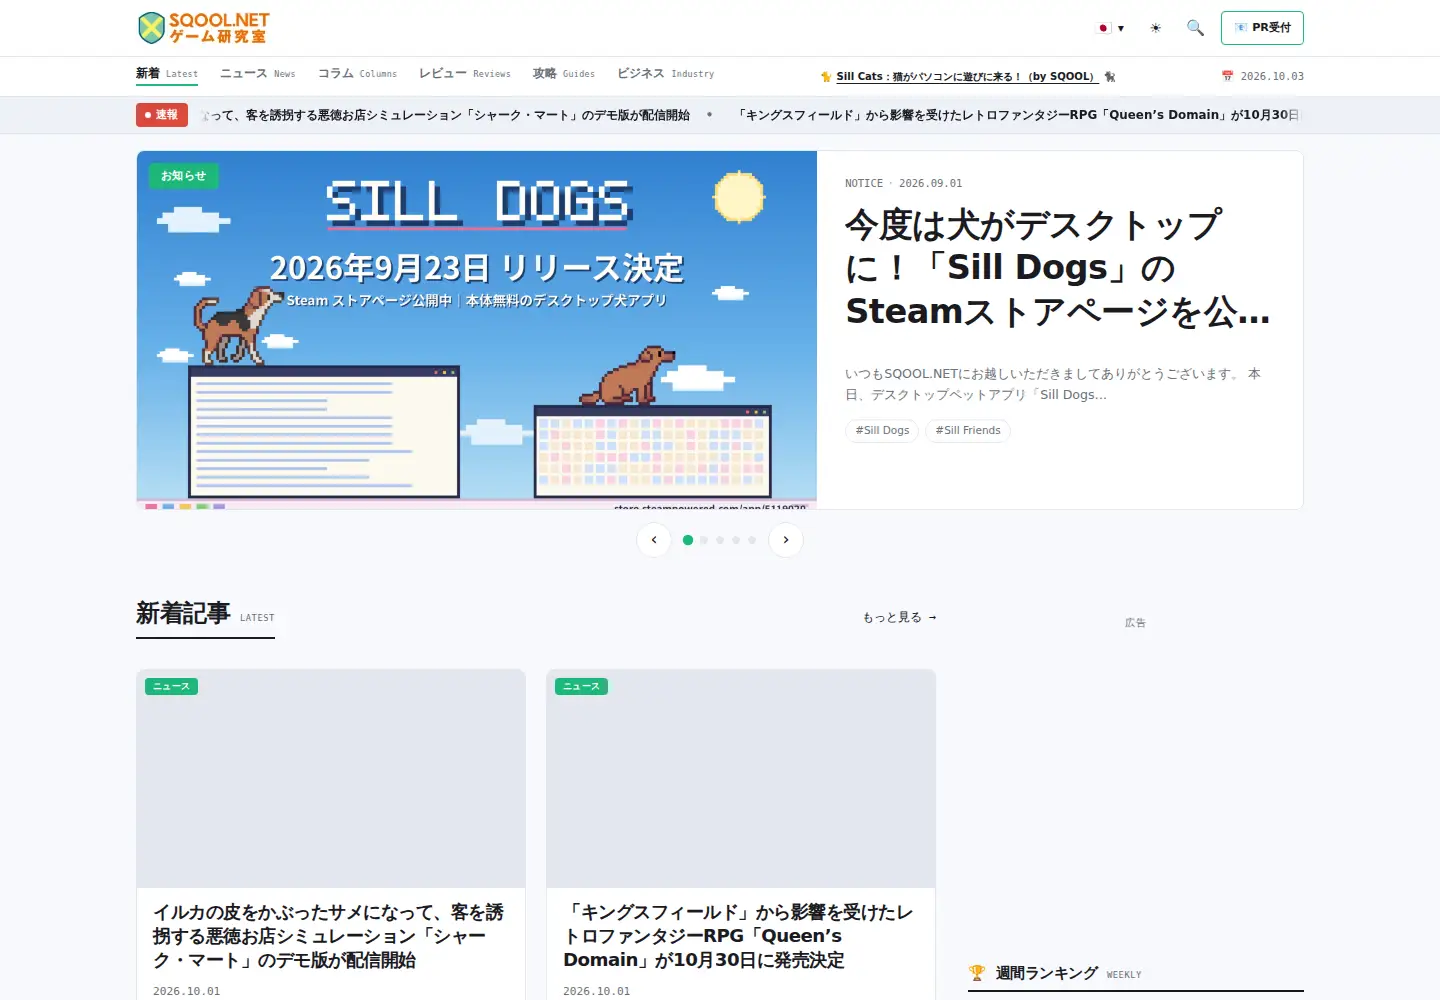This screenshot has height=1000, width=1440.
Task: Open the Queen's Domain ticker headline
Action: pyautogui.click(x=1018, y=115)
